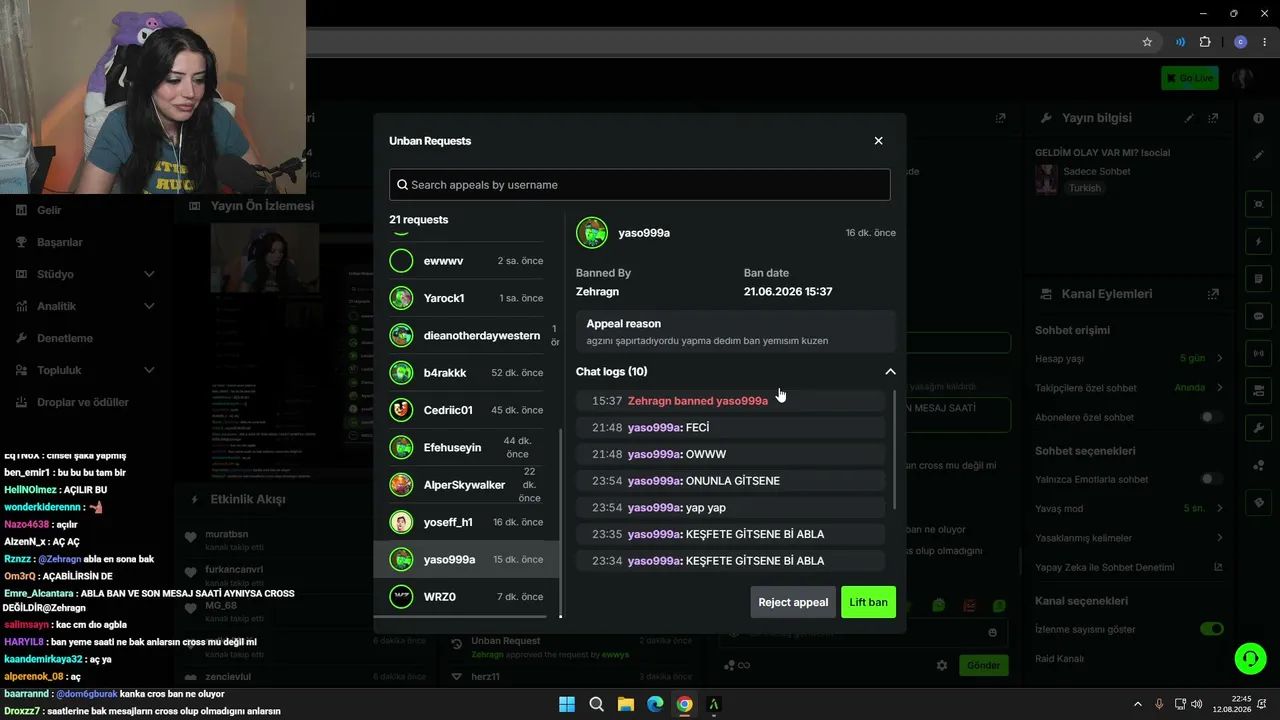Open chat settings gear icon

(x=941, y=665)
